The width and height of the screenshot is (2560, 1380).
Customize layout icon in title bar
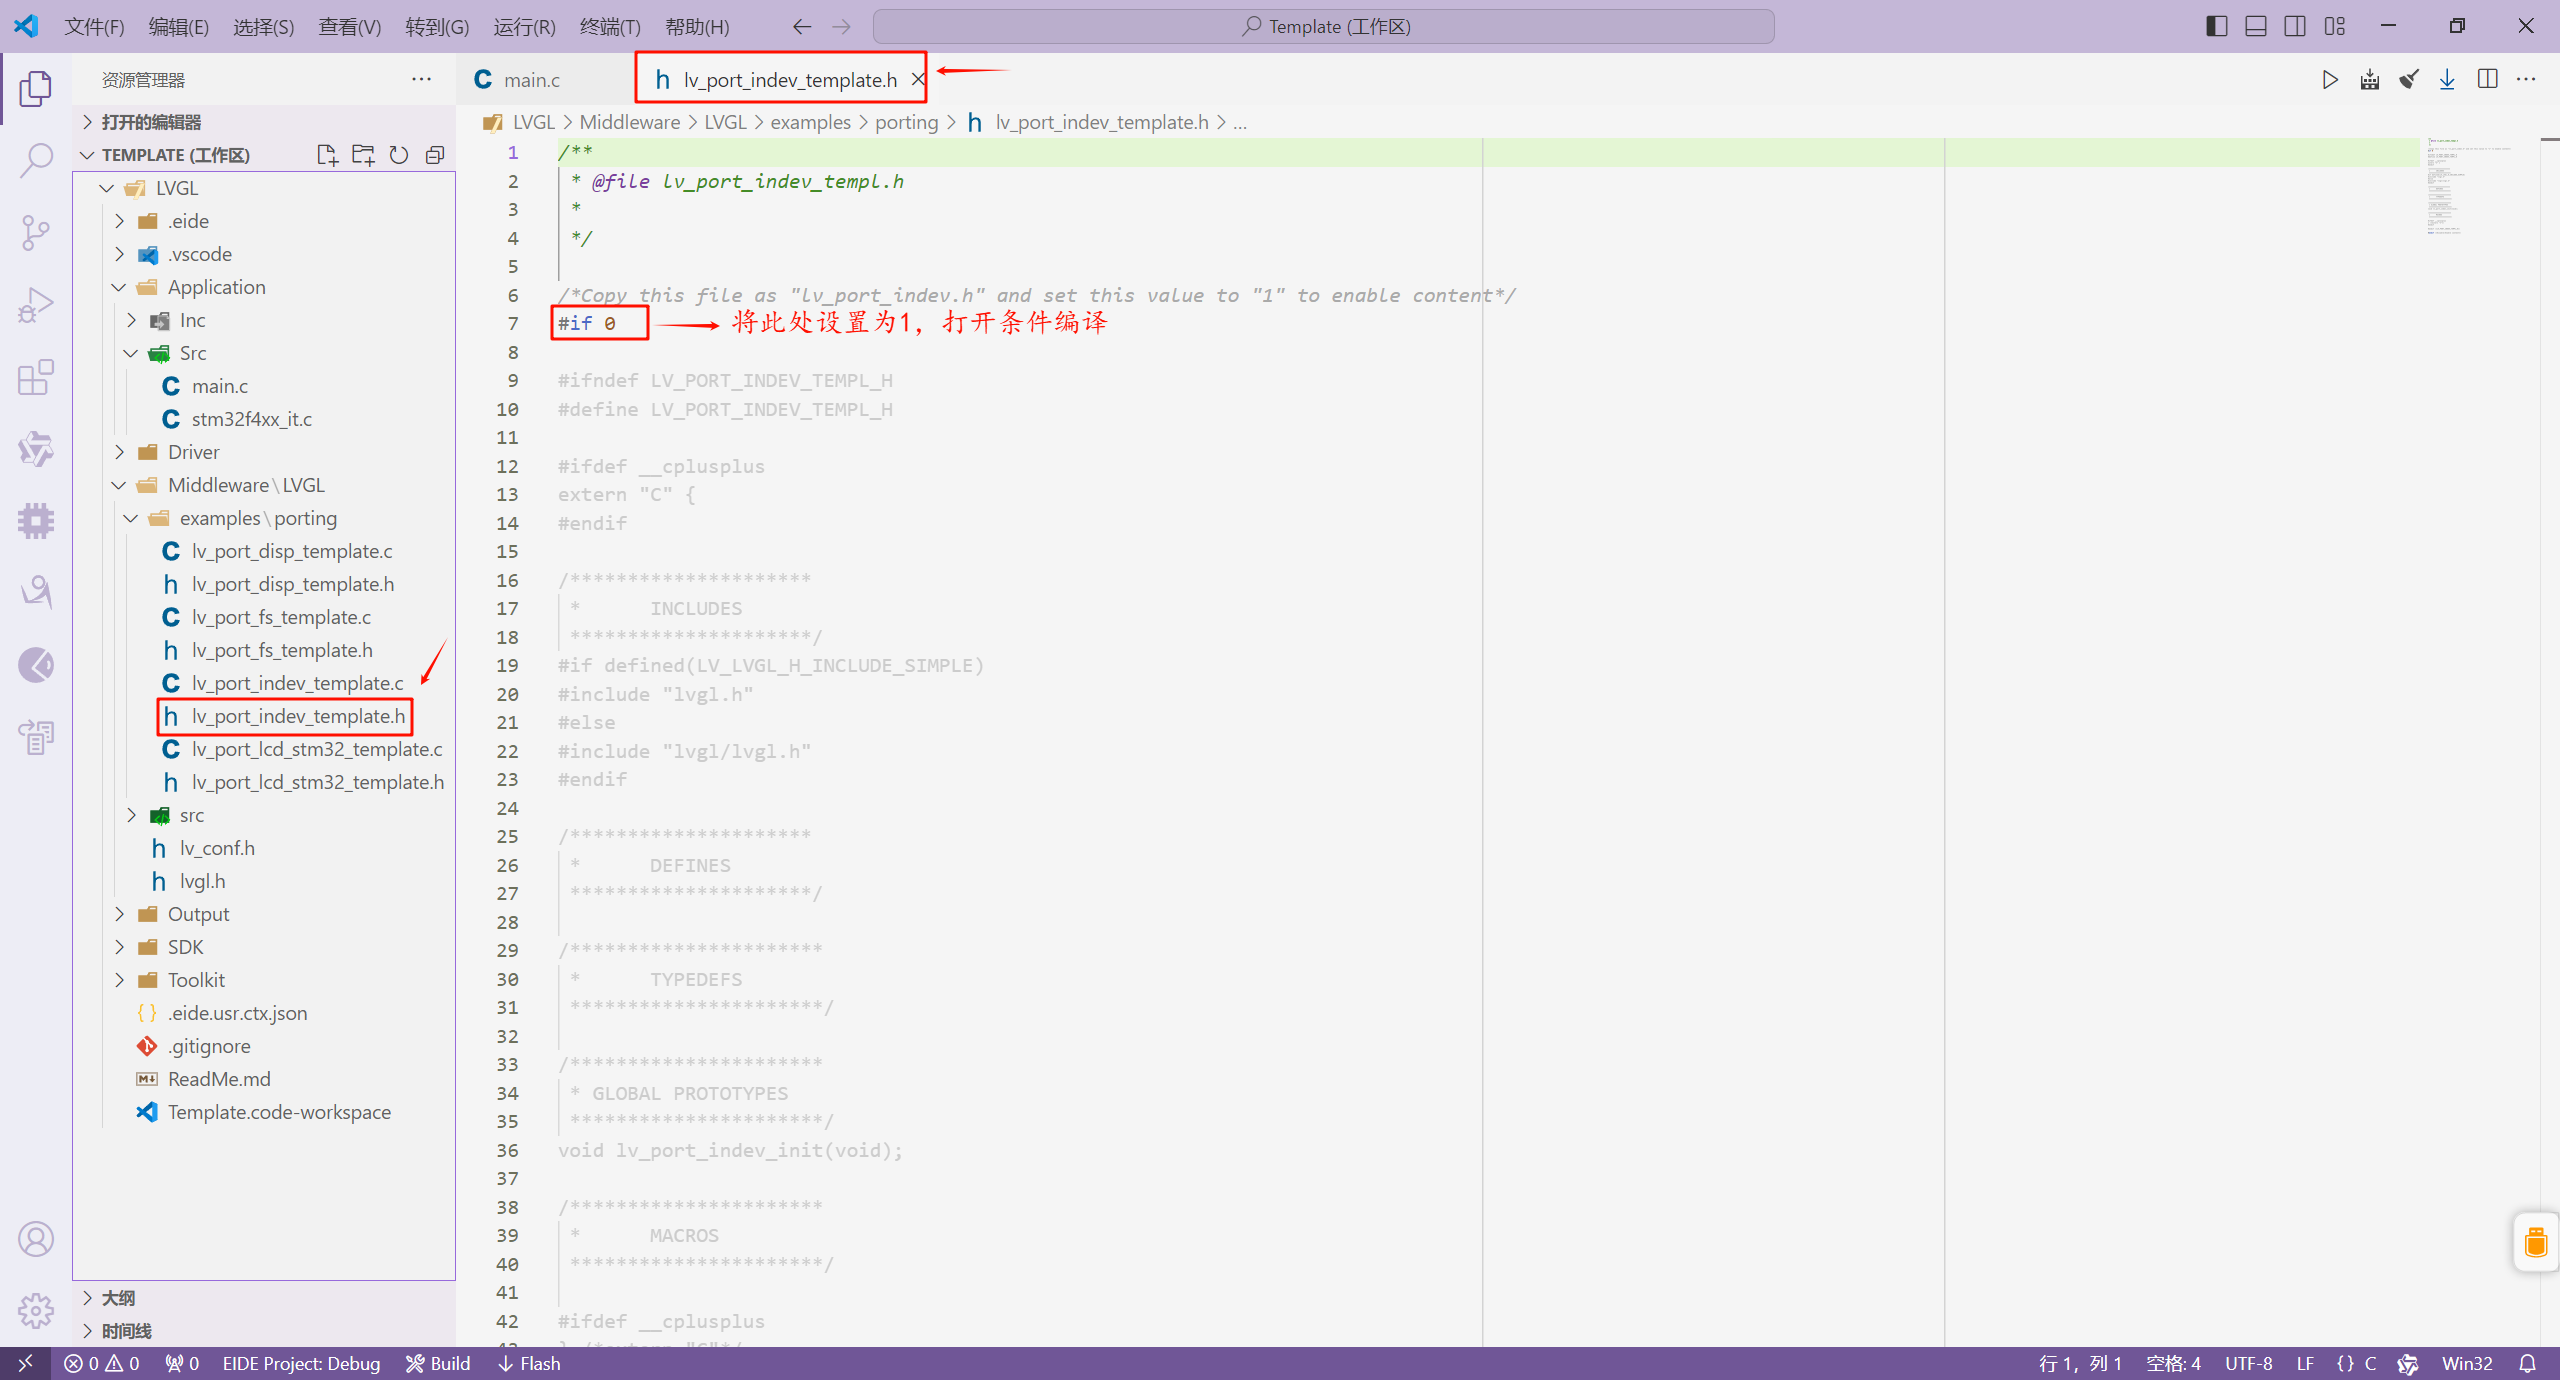pyautogui.click(x=2335, y=26)
